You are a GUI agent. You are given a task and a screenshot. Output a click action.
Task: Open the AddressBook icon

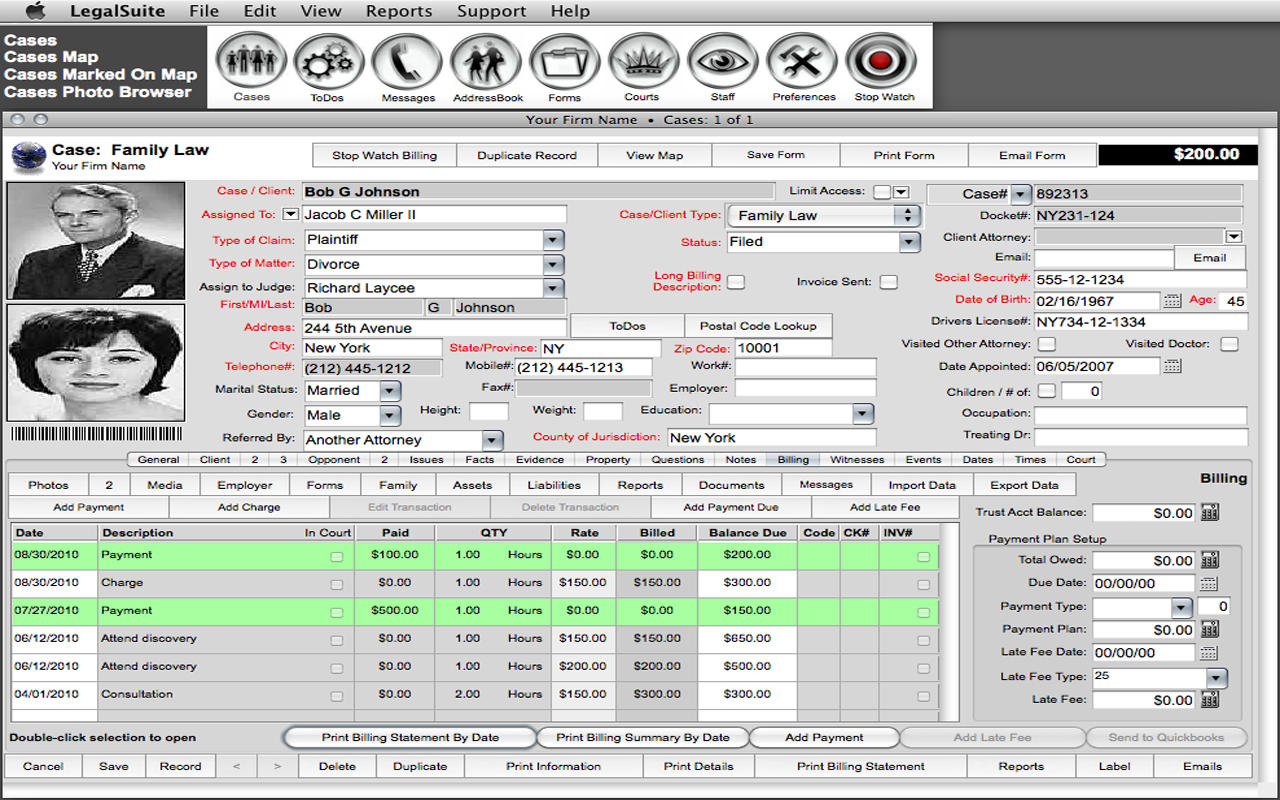coord(486,62)
